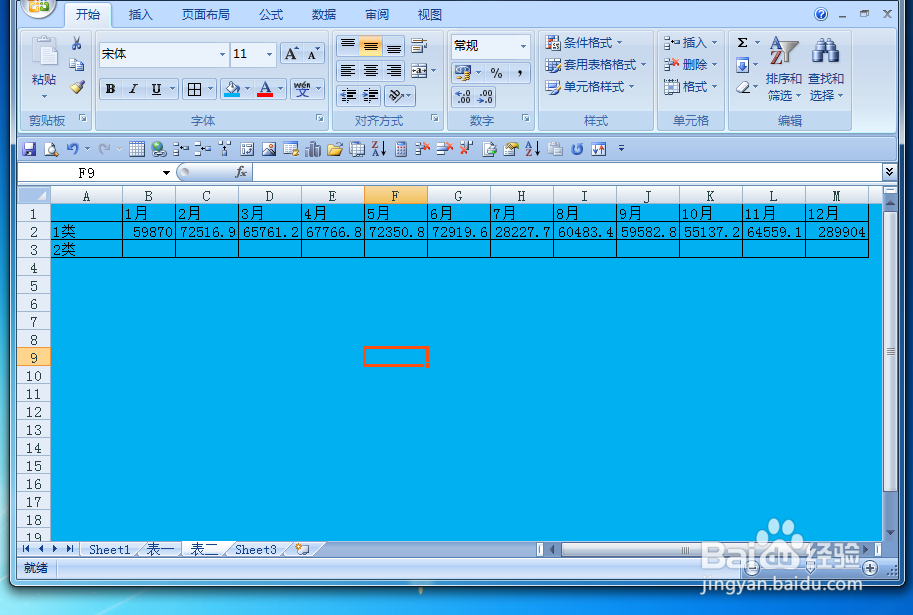913x615 pixels.
Task: Switch to Data (数据) tab
Action: pos(324,15)
